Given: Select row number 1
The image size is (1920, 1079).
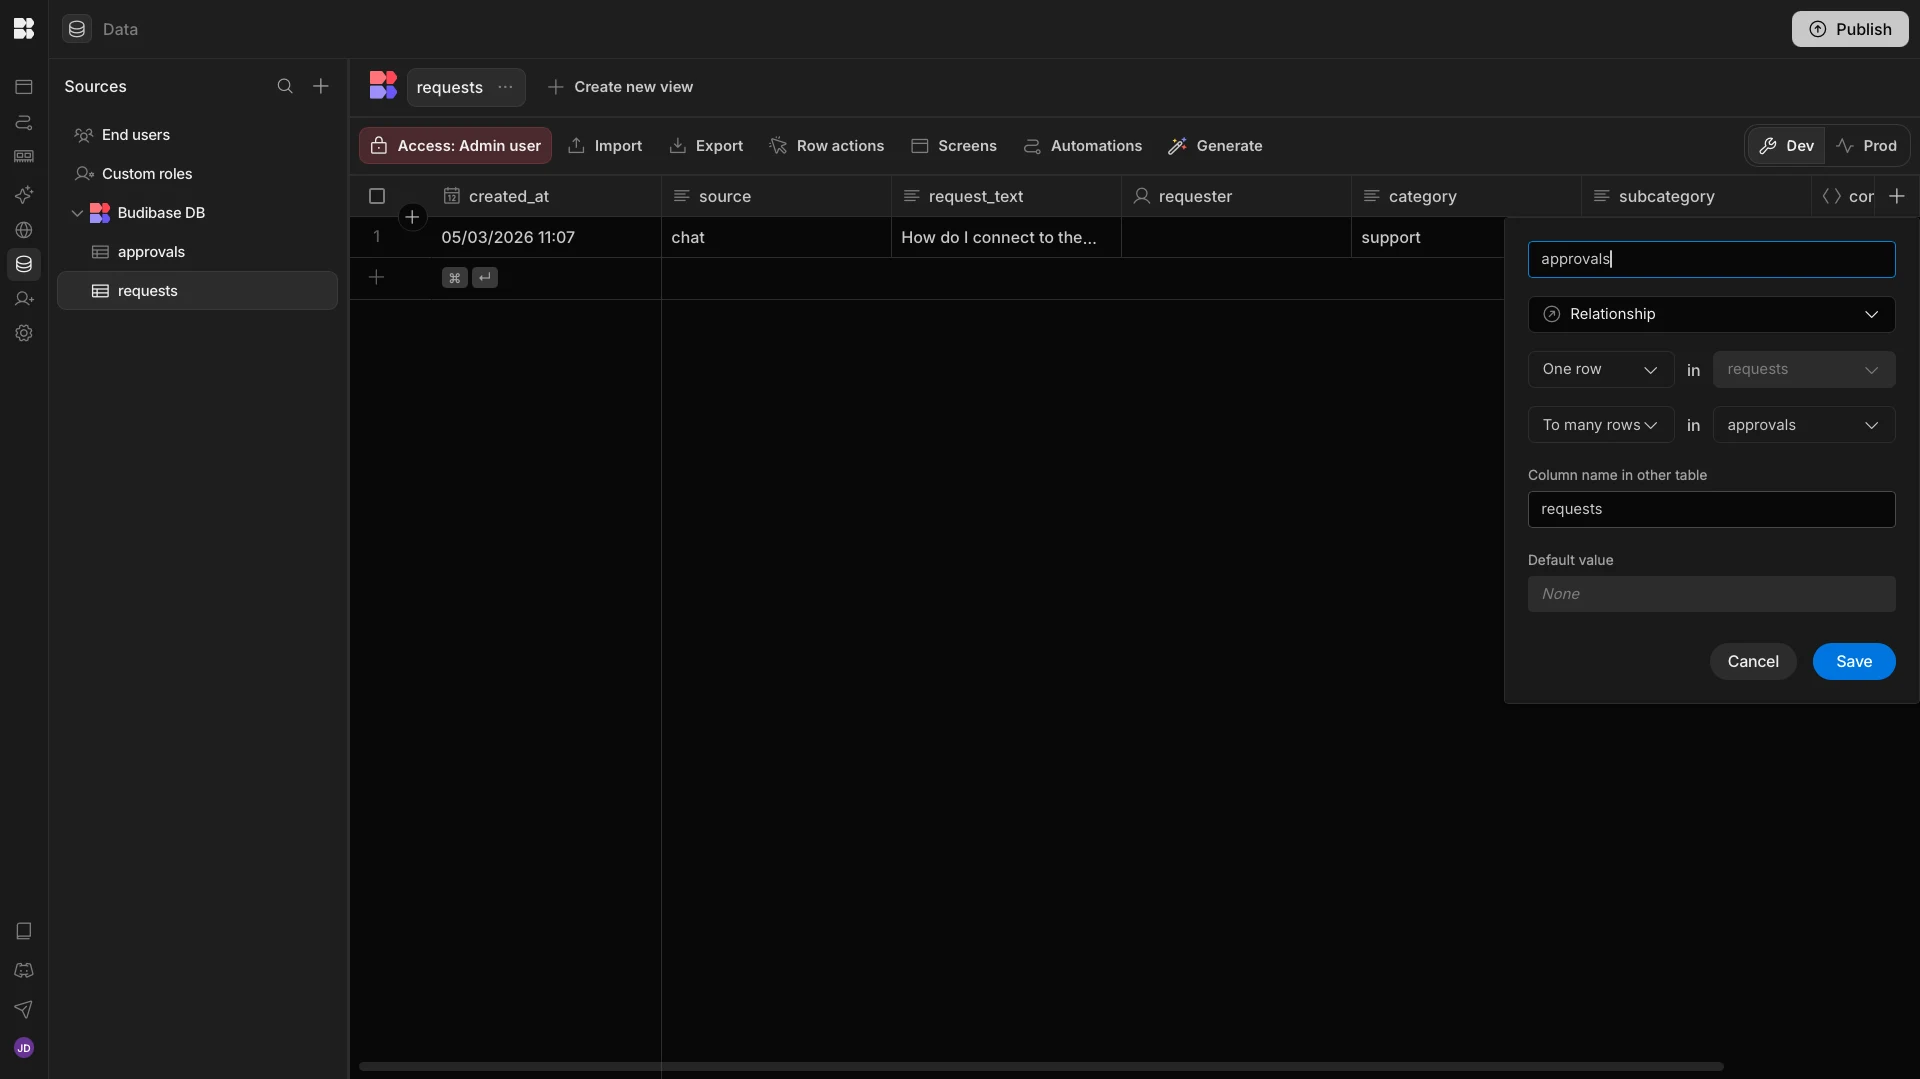Looking at the screenshot, I should point(377,237).
